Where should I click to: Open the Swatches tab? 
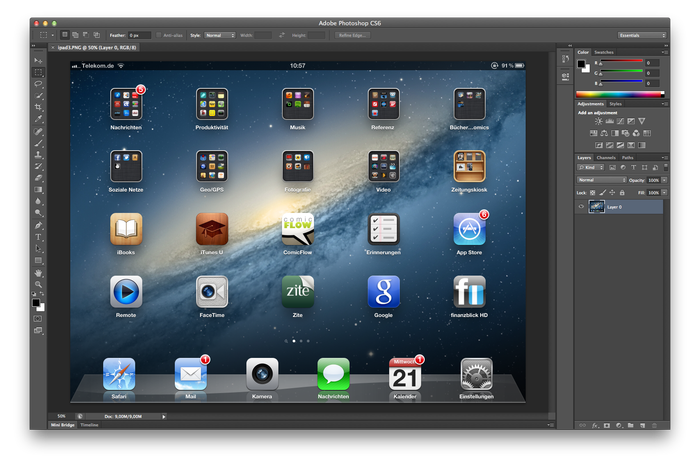(605, 52)
